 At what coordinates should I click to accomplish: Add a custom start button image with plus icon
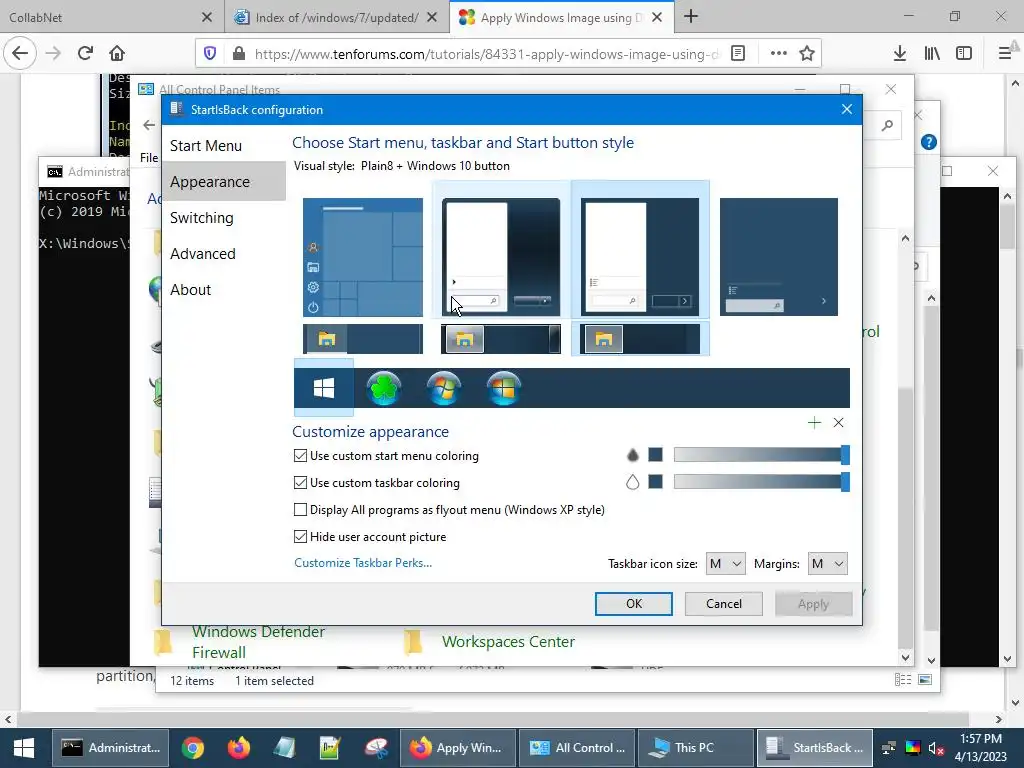click(814, 423)
